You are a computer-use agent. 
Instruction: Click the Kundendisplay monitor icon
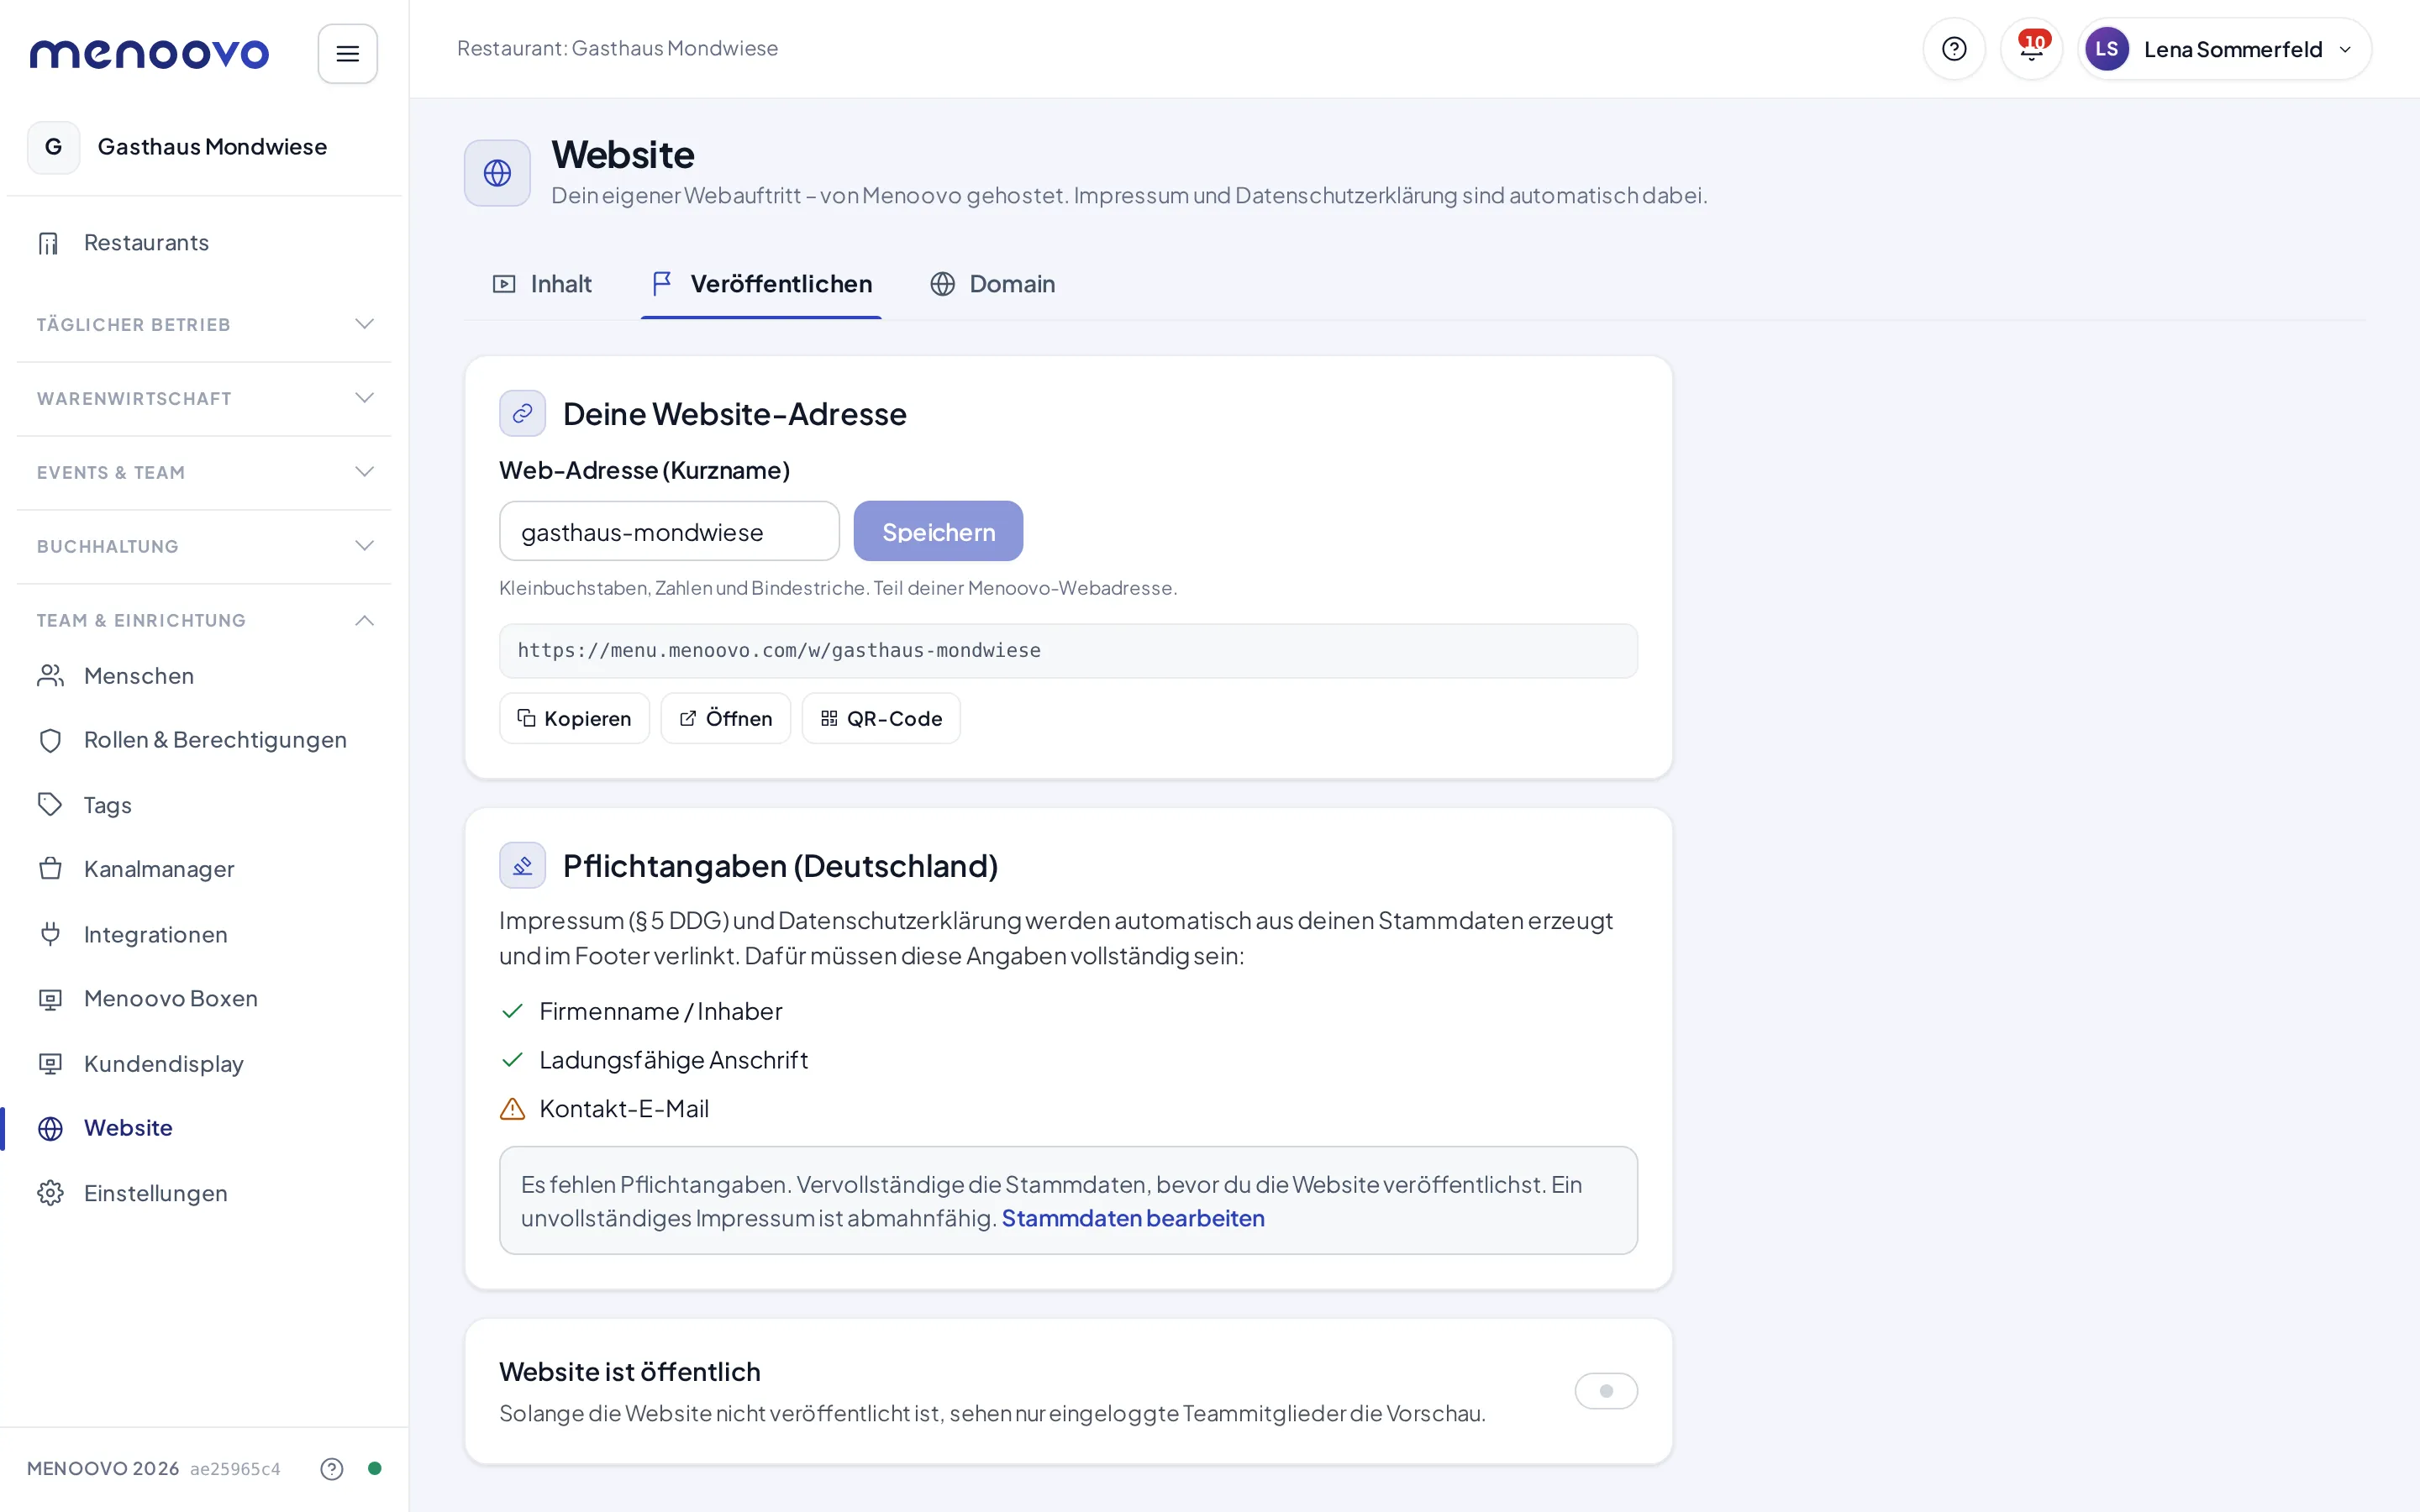coord(50,1063)
